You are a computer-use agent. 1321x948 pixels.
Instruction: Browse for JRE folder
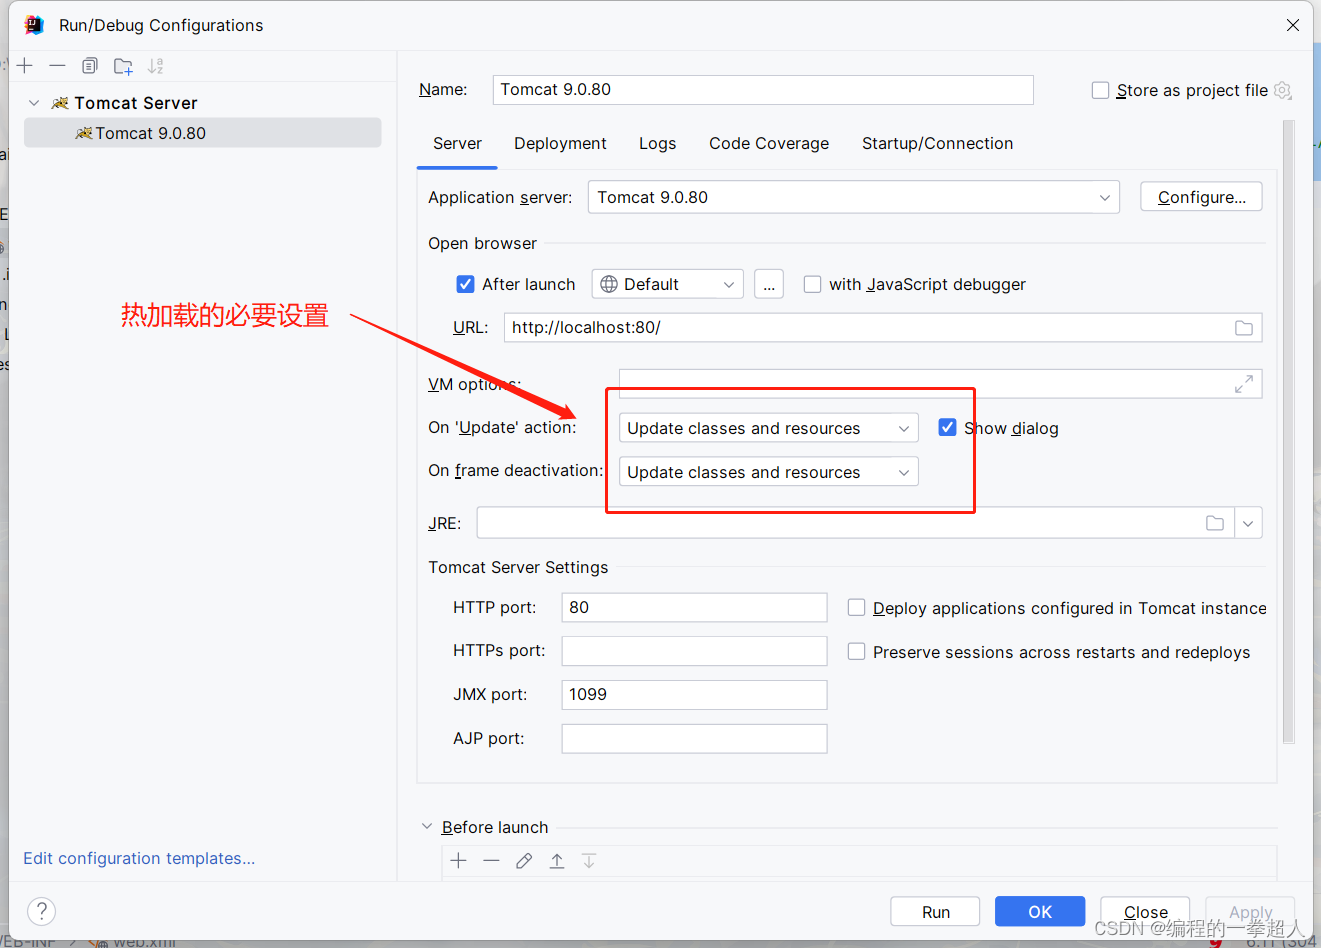[x=1215, y=523]
